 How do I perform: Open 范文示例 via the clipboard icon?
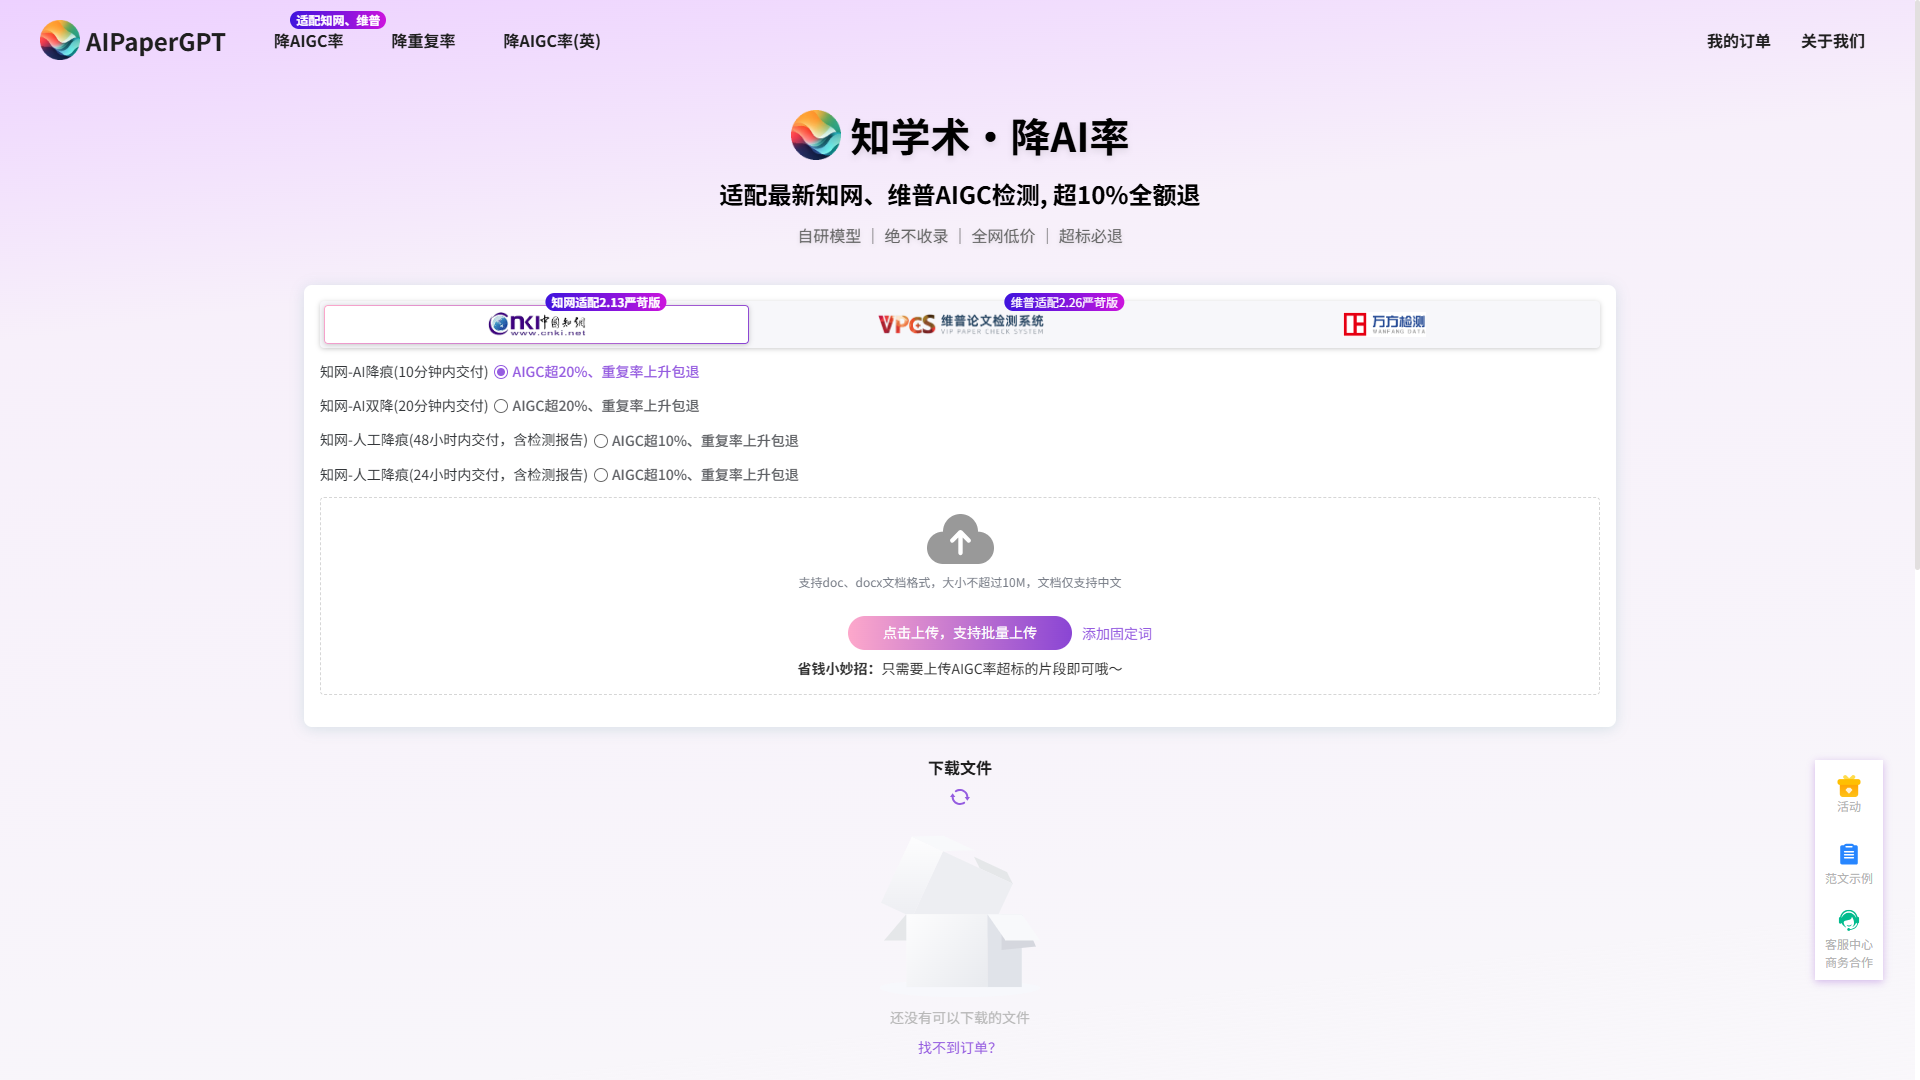[1848, 854]
